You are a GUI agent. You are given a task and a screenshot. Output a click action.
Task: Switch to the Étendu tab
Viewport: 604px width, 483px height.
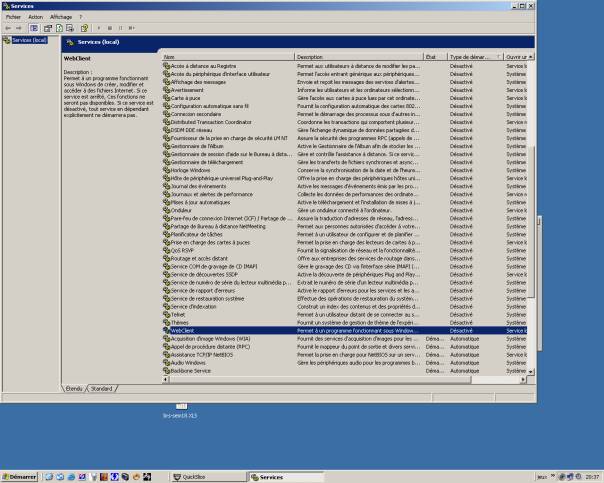pyautogui.click(x=74, y=389)
